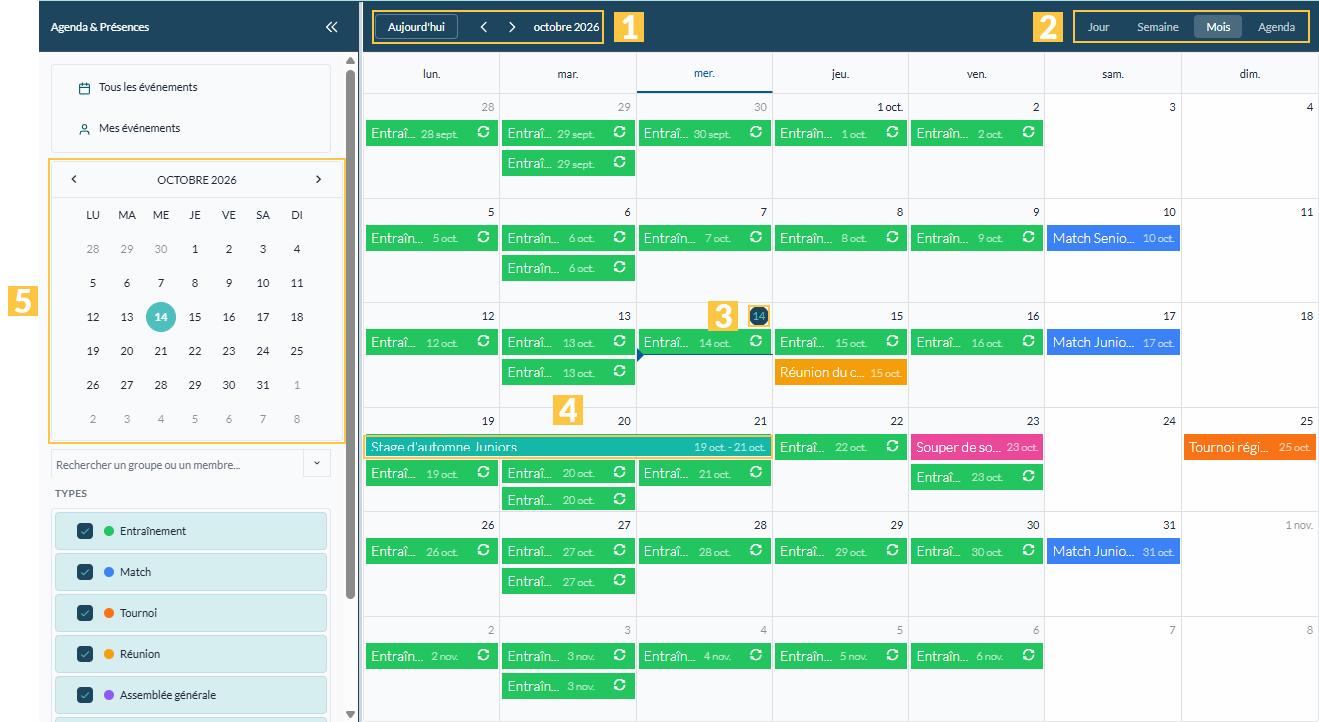Go to the next month in header
Image resolution: width=1319 pixels, height=722 pixels.
512,27
